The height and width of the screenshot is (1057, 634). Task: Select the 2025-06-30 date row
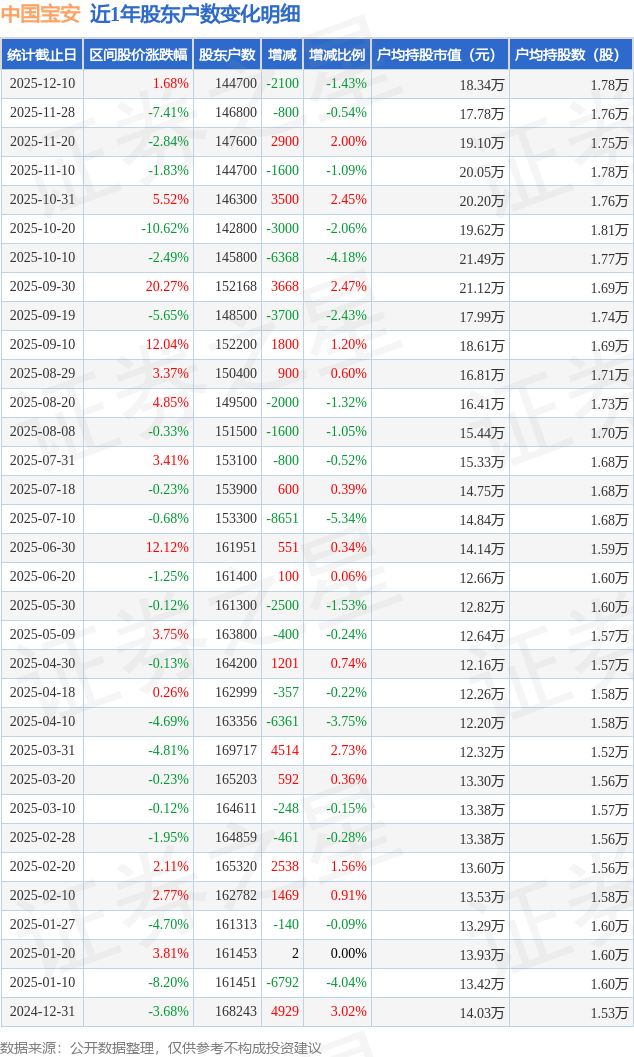point(42,548)
